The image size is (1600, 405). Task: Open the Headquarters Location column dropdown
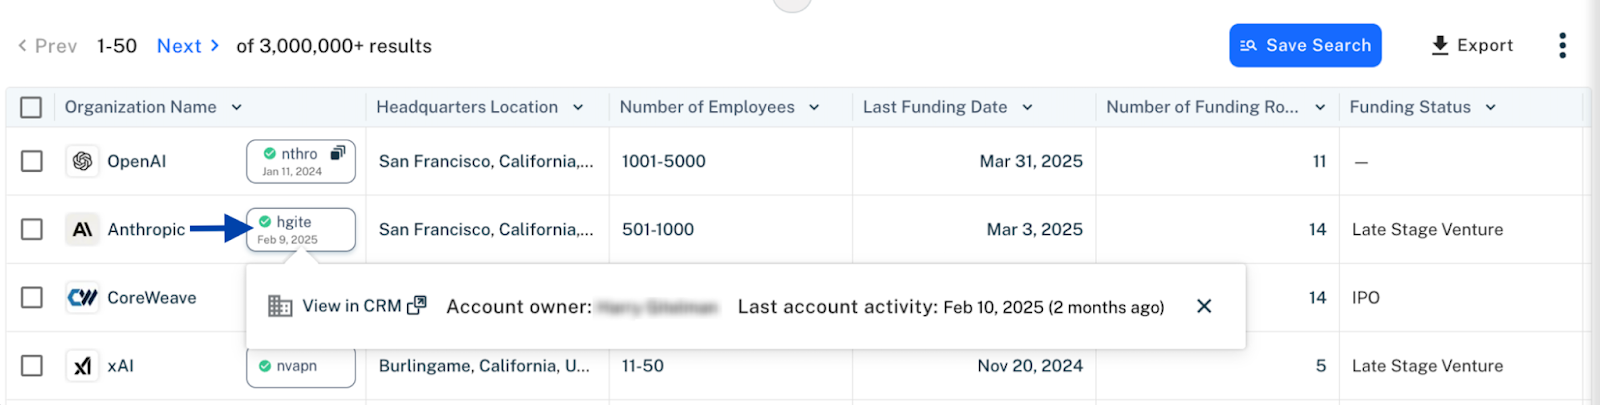click(578, 107)
